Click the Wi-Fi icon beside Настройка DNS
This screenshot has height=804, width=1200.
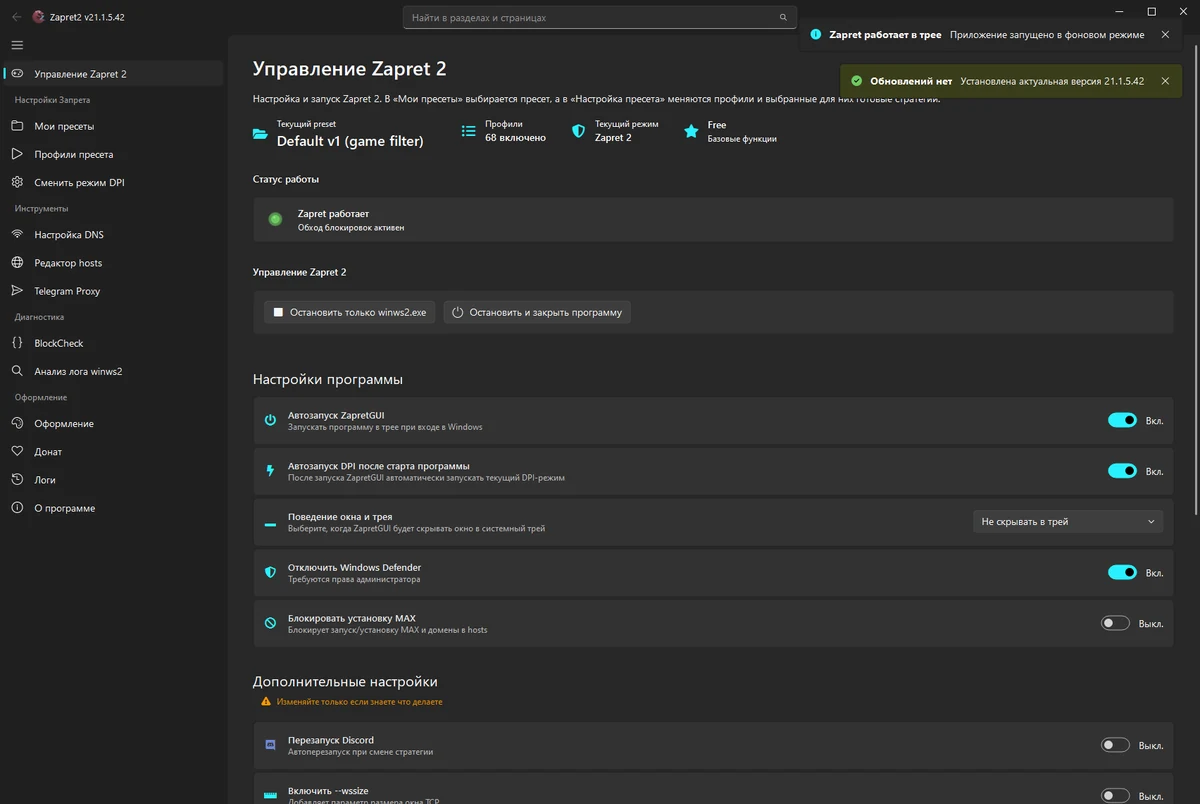17,235
